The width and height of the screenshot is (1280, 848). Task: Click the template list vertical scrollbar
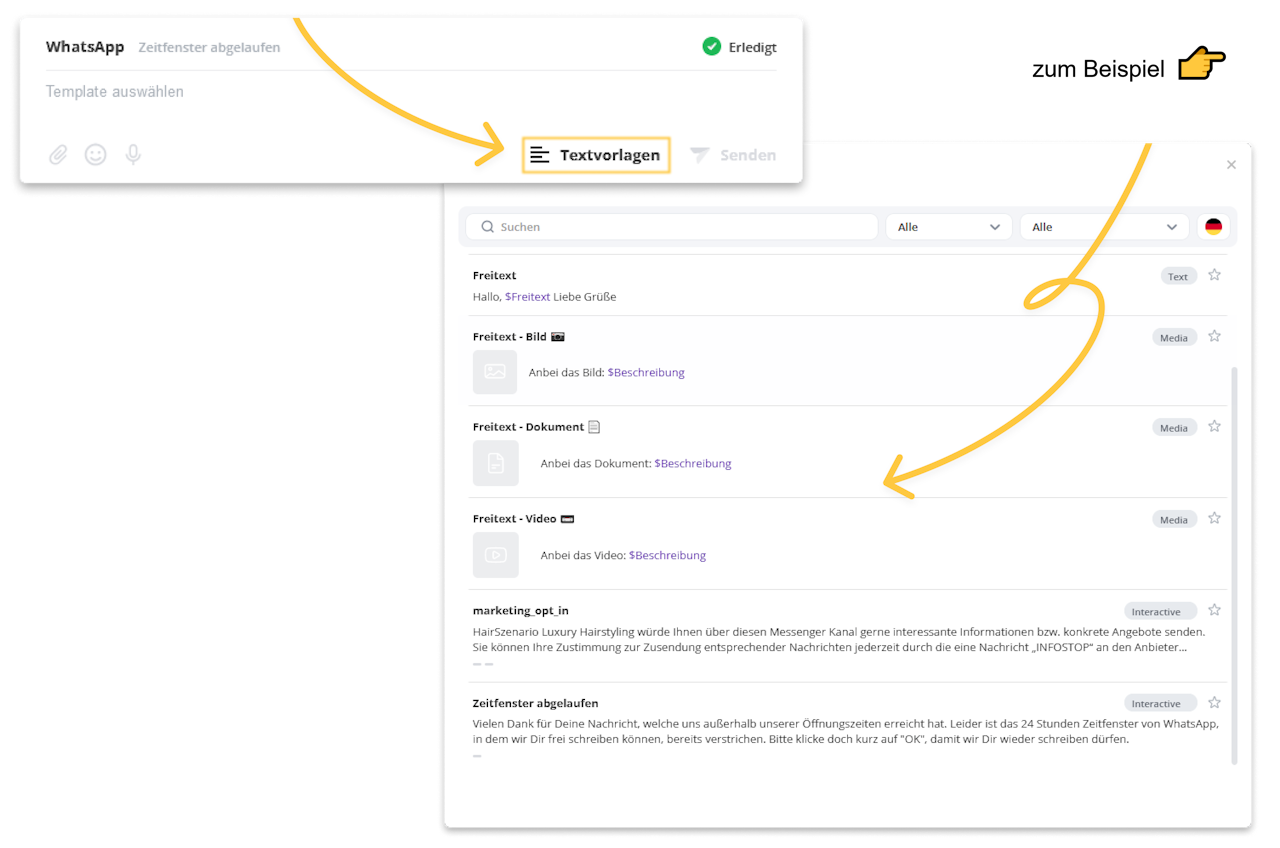coord(1234,560)
